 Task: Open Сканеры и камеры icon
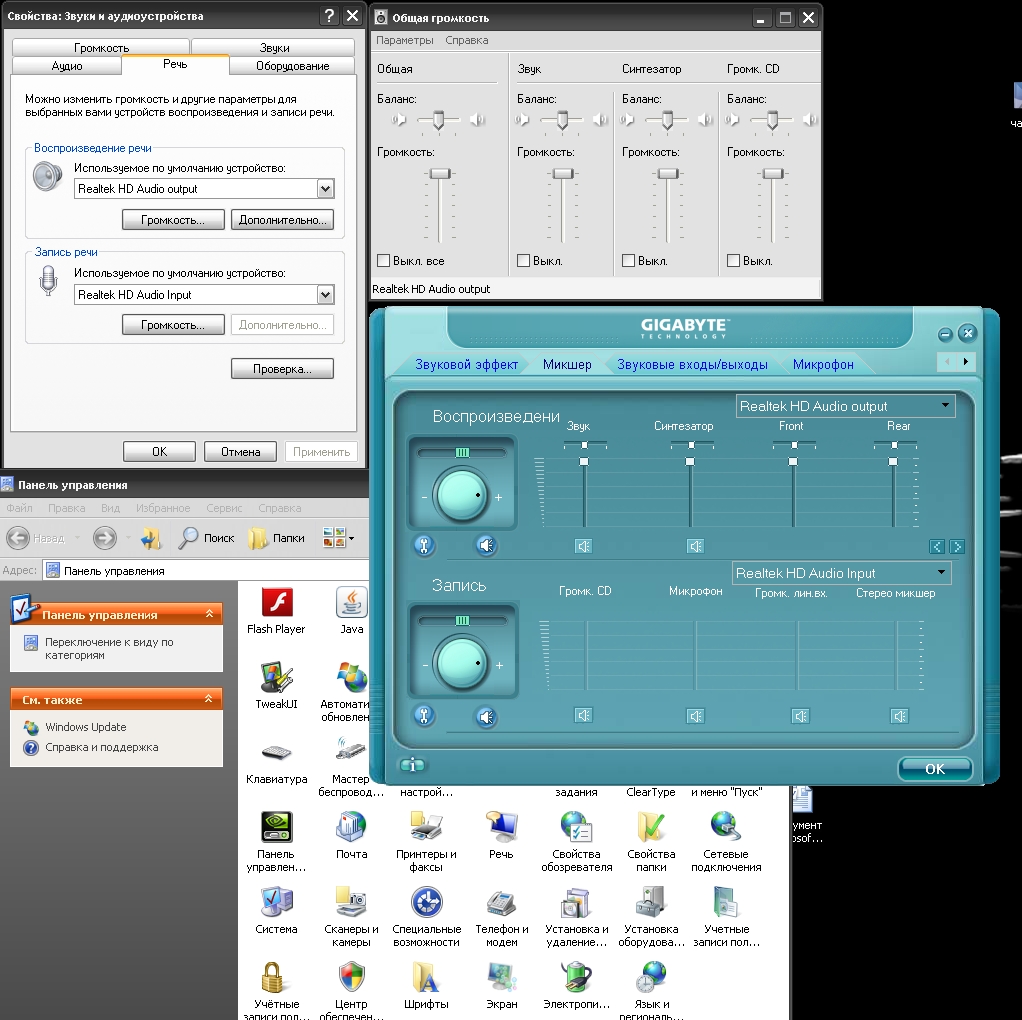pos(351,902)
